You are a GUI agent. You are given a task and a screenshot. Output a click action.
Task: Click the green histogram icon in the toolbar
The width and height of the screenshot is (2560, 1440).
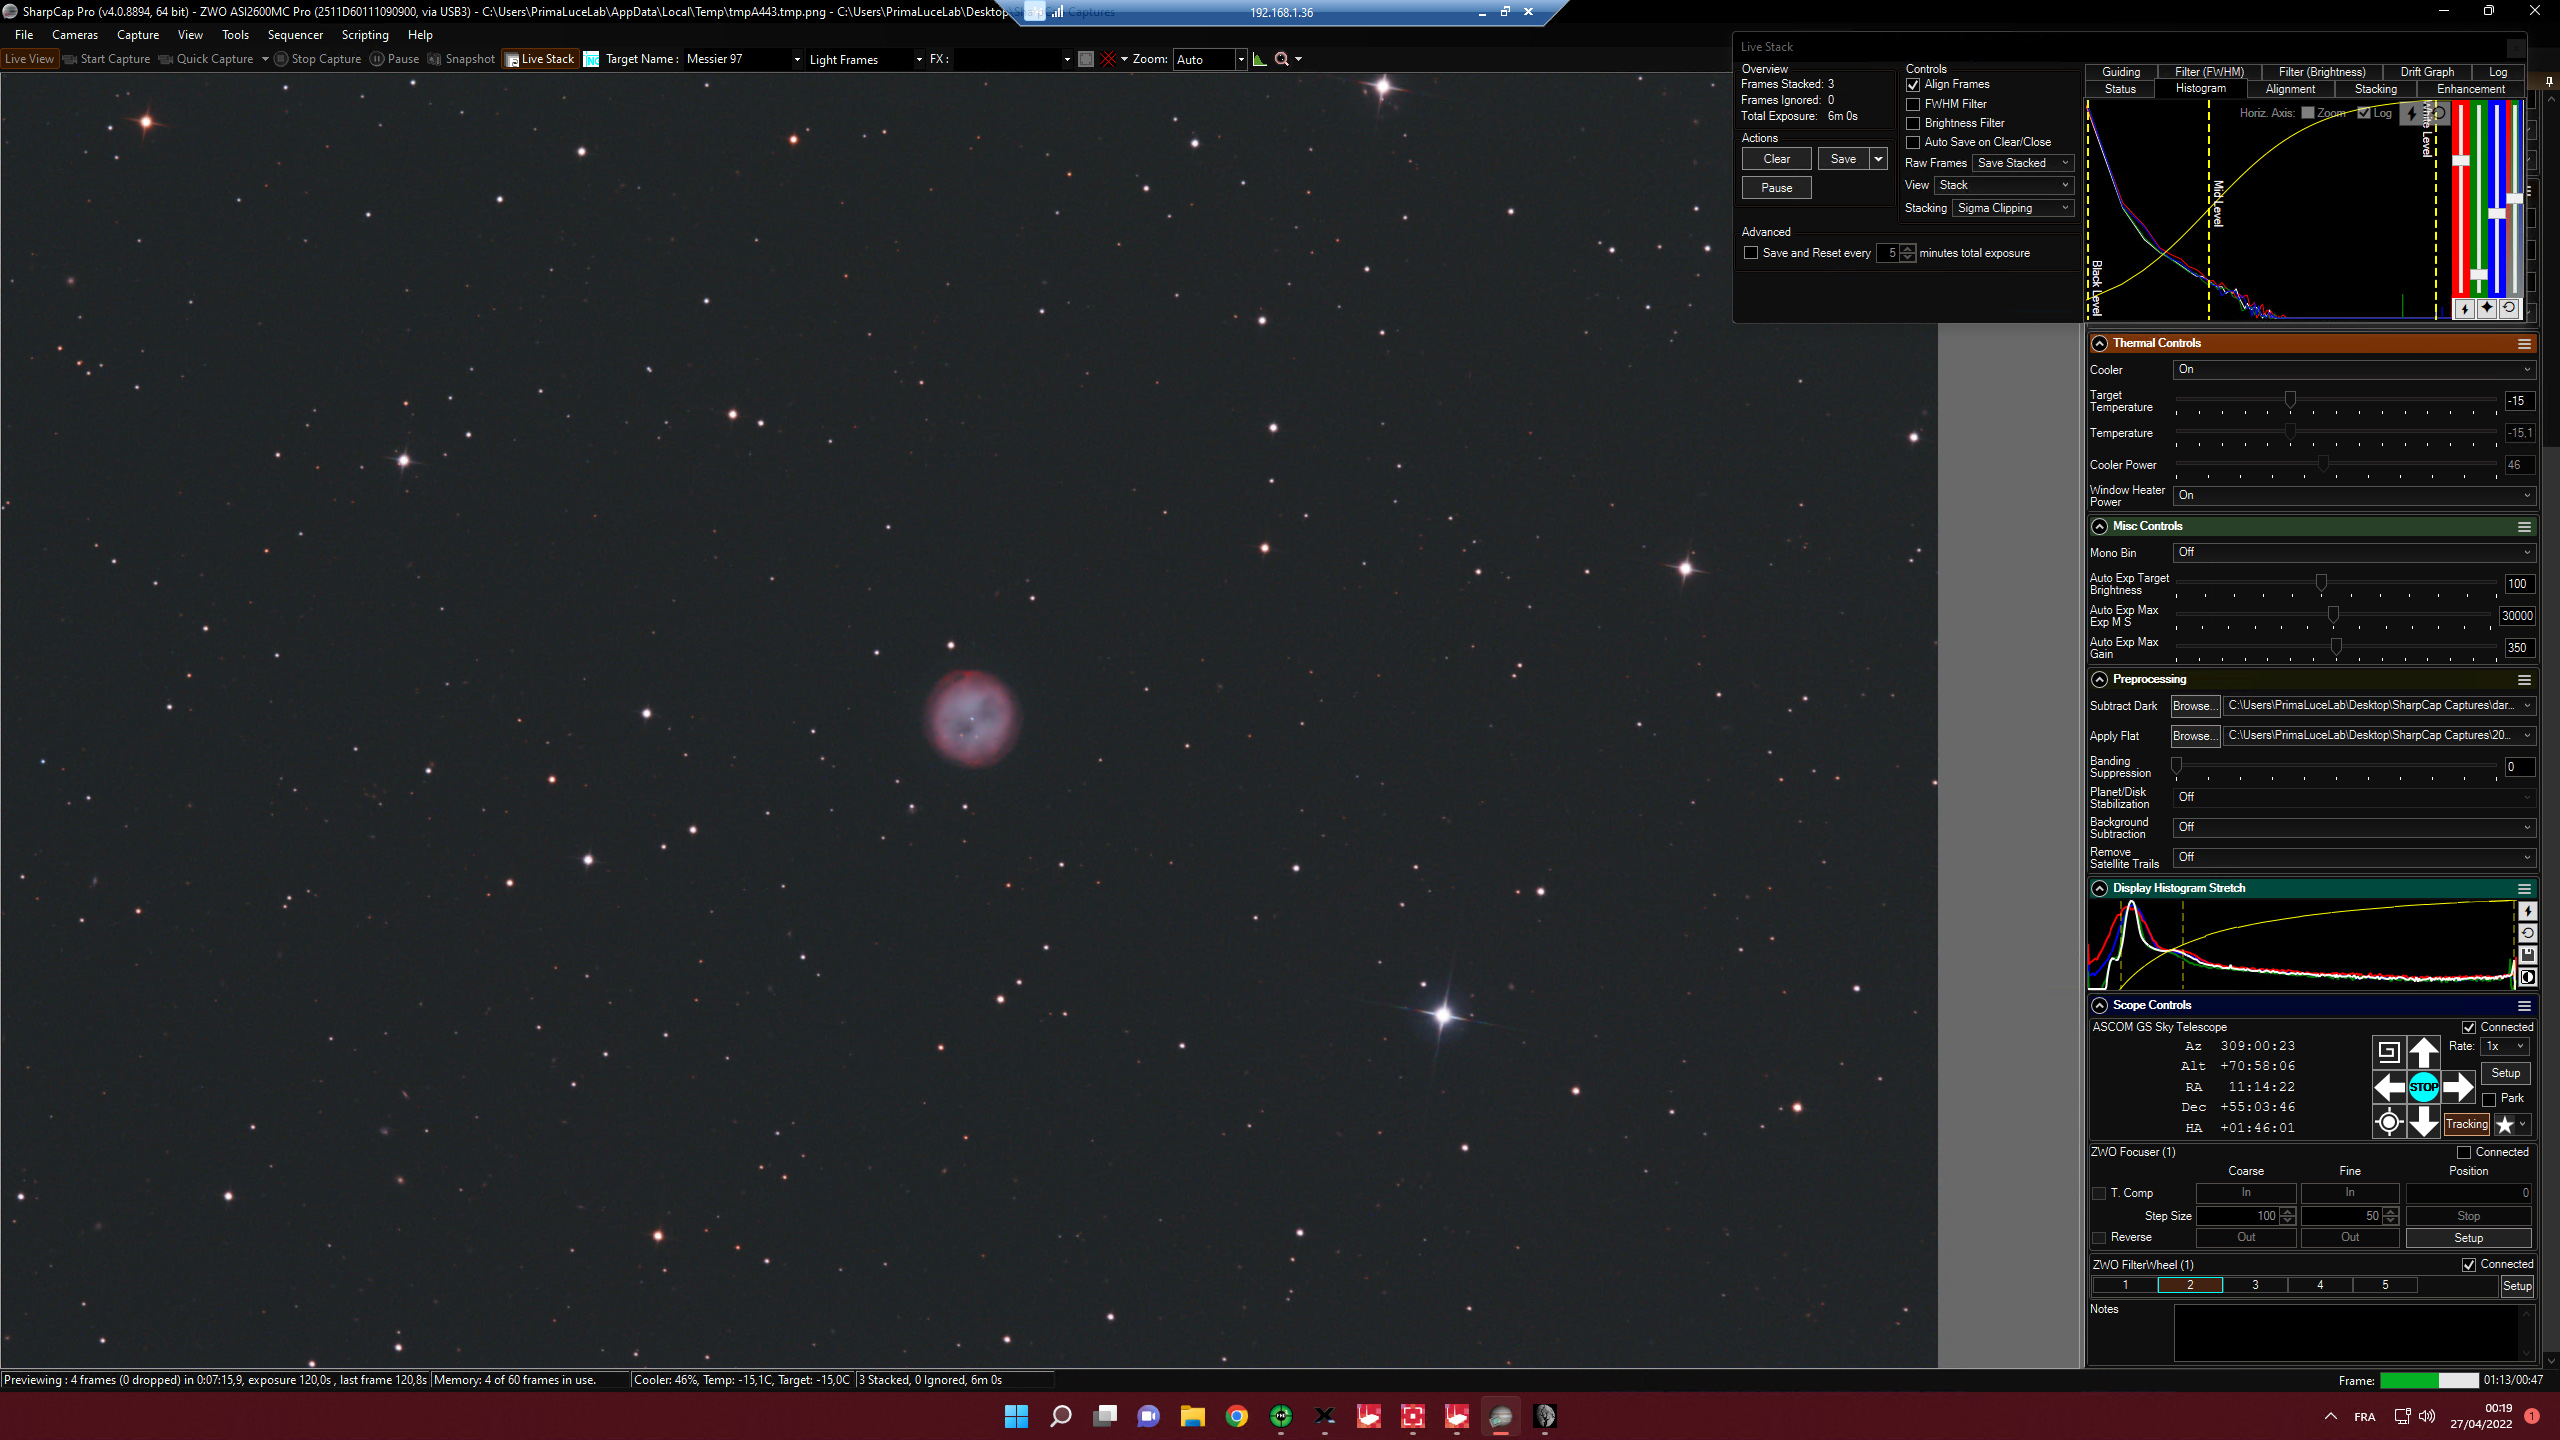tap(1260, 59)
